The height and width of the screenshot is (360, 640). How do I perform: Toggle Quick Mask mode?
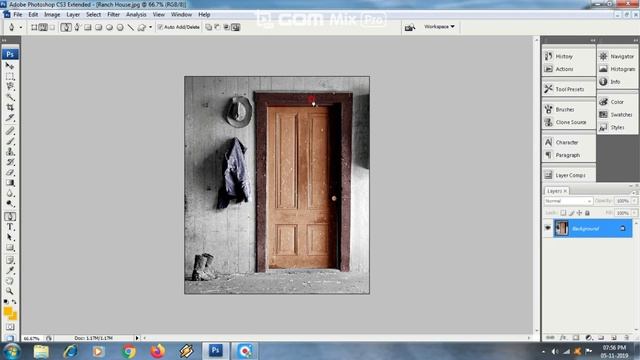click(x=10, y=327)
